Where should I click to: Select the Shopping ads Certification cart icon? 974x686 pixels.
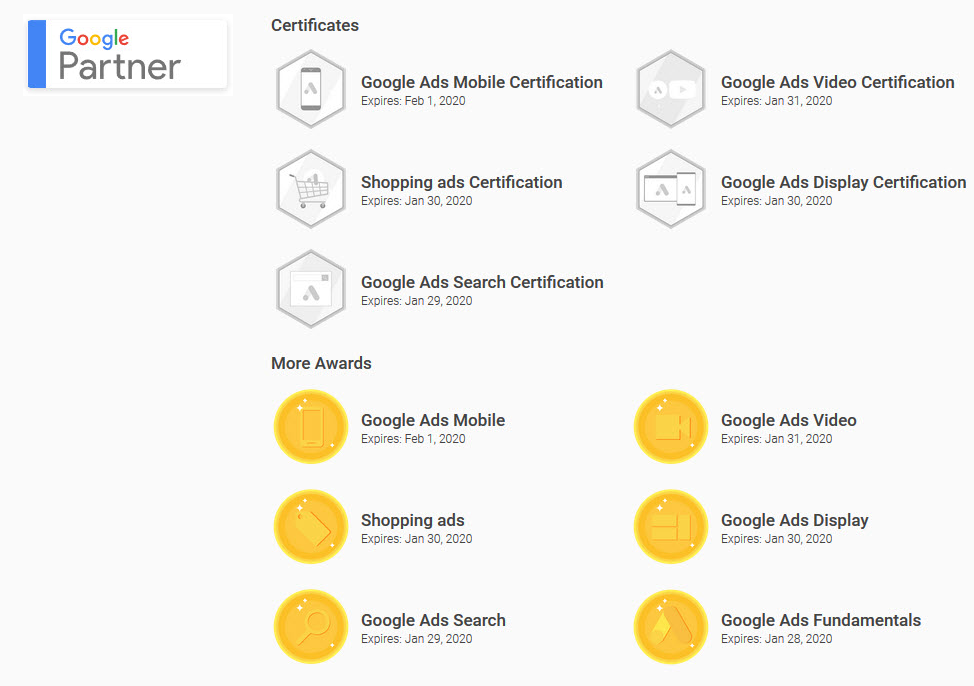(311, 189)
